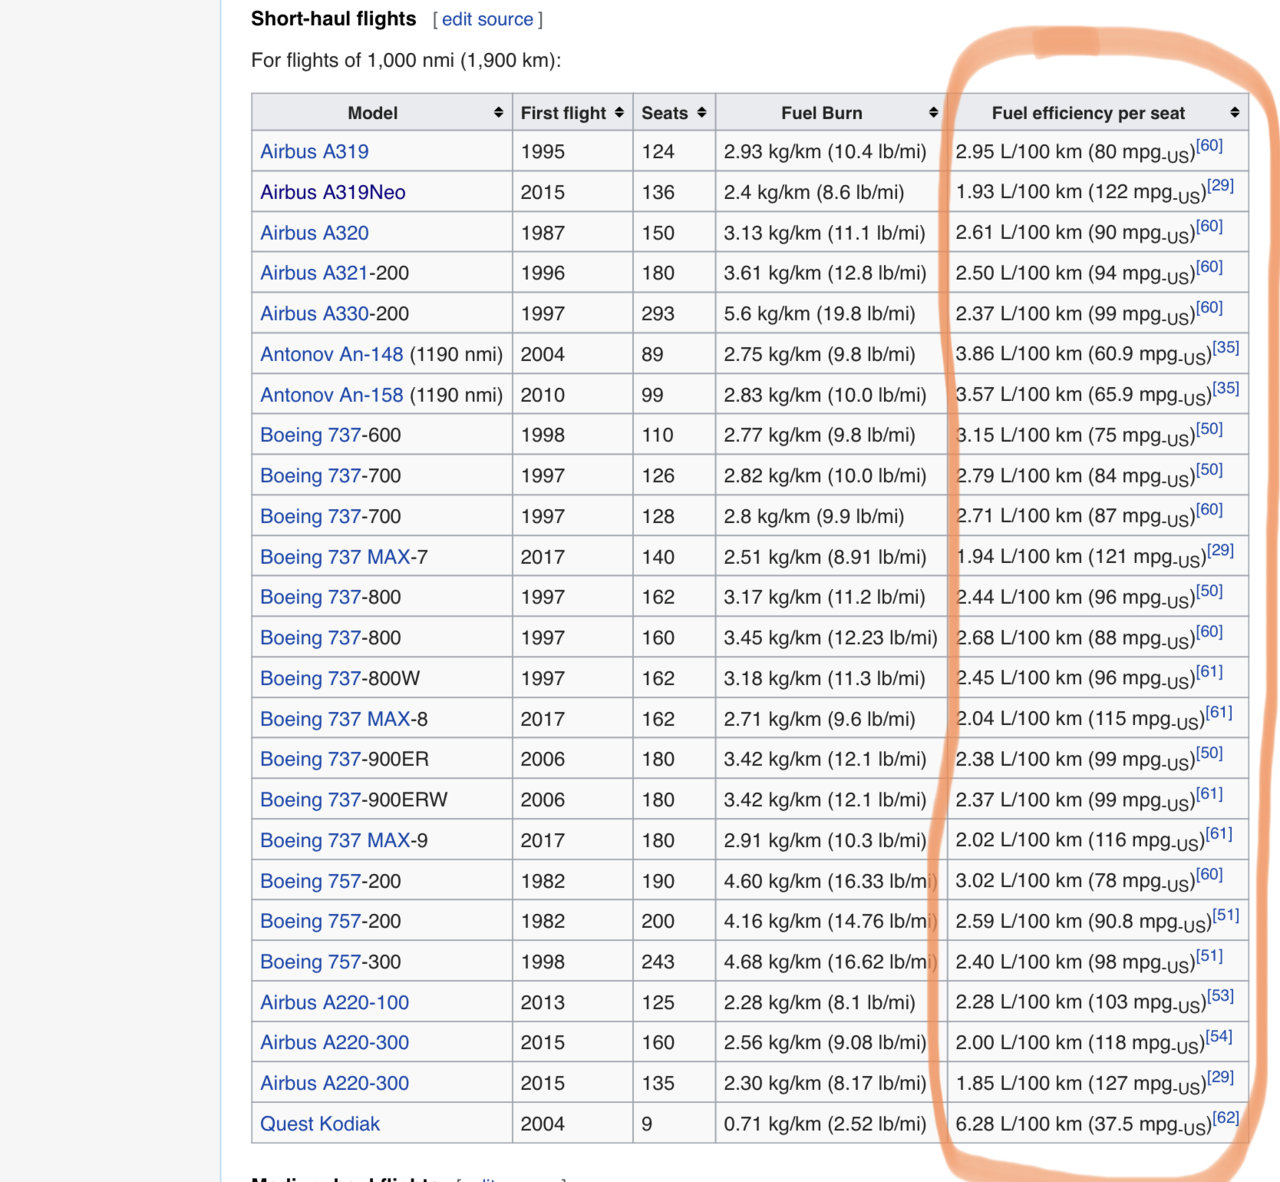Sort by Fuel efficiency per seat

[x=1234, y=113]
